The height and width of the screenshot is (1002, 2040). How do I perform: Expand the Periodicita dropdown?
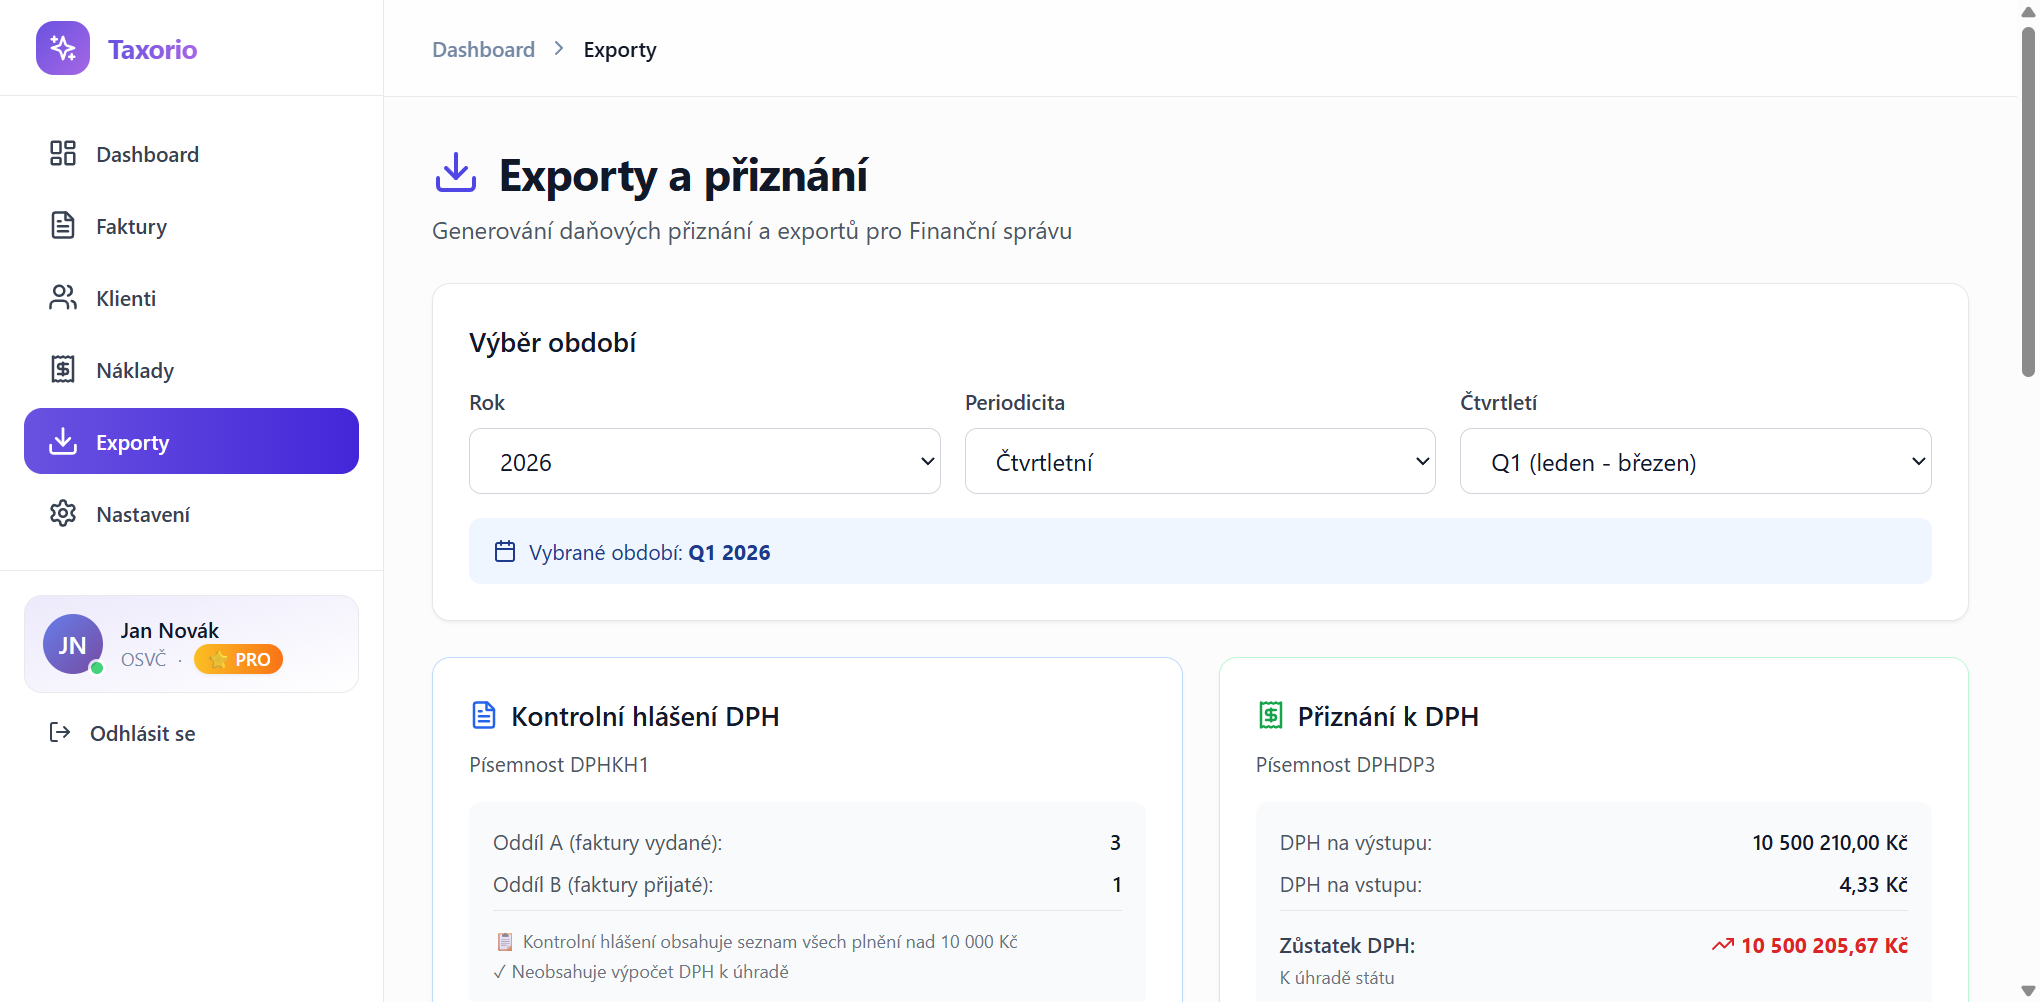[x=1199, y=461]
